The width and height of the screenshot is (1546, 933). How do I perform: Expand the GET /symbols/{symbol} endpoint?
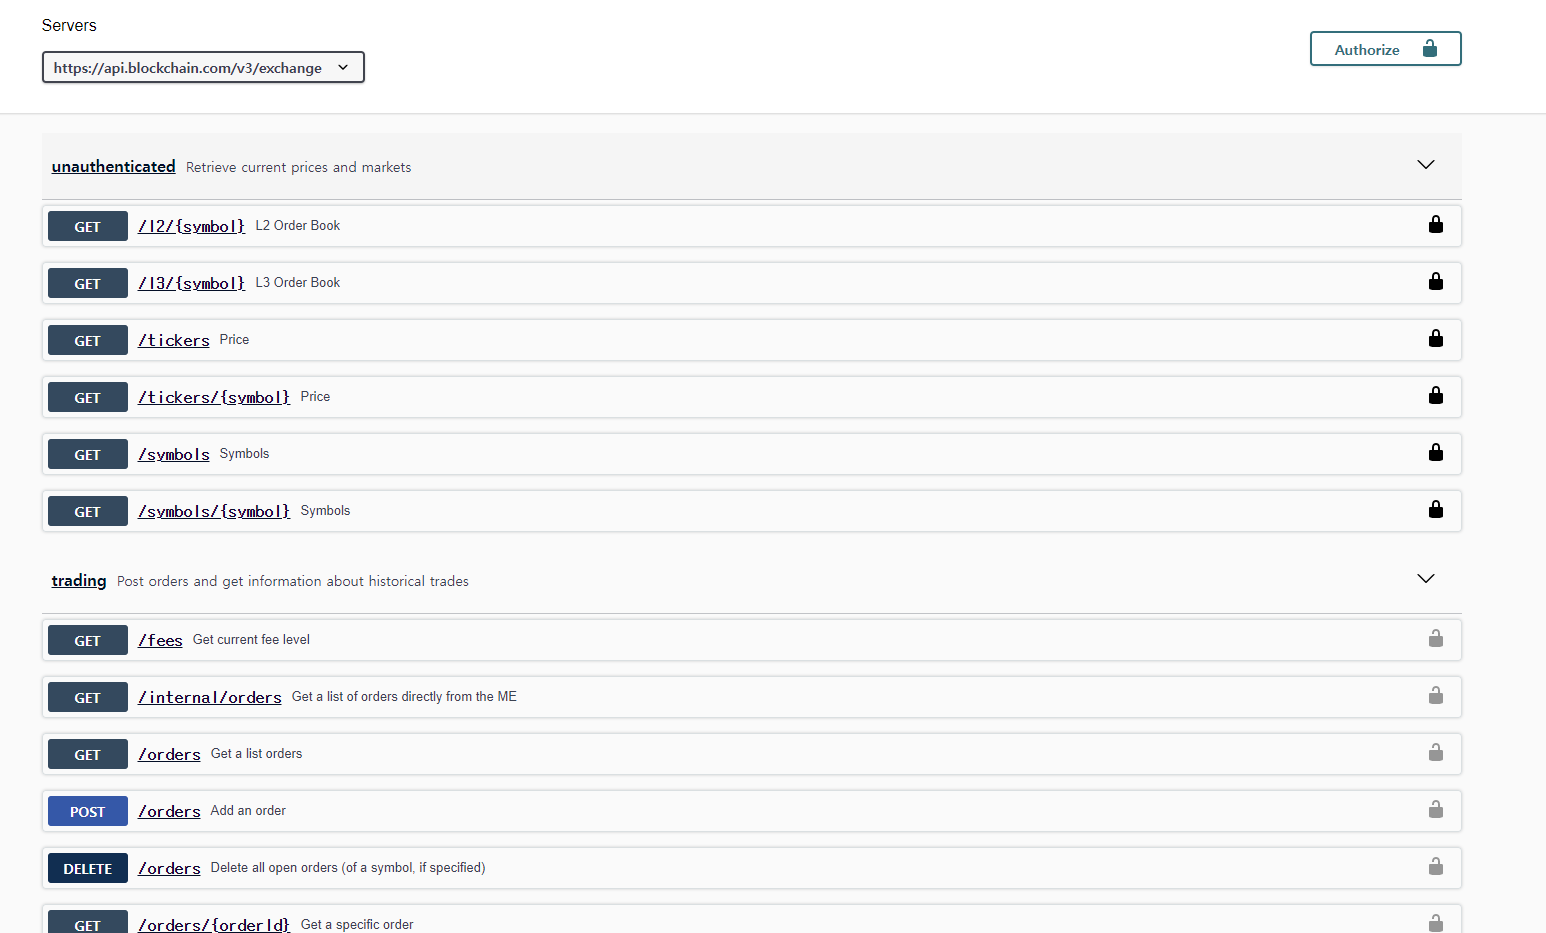(752, 511)
